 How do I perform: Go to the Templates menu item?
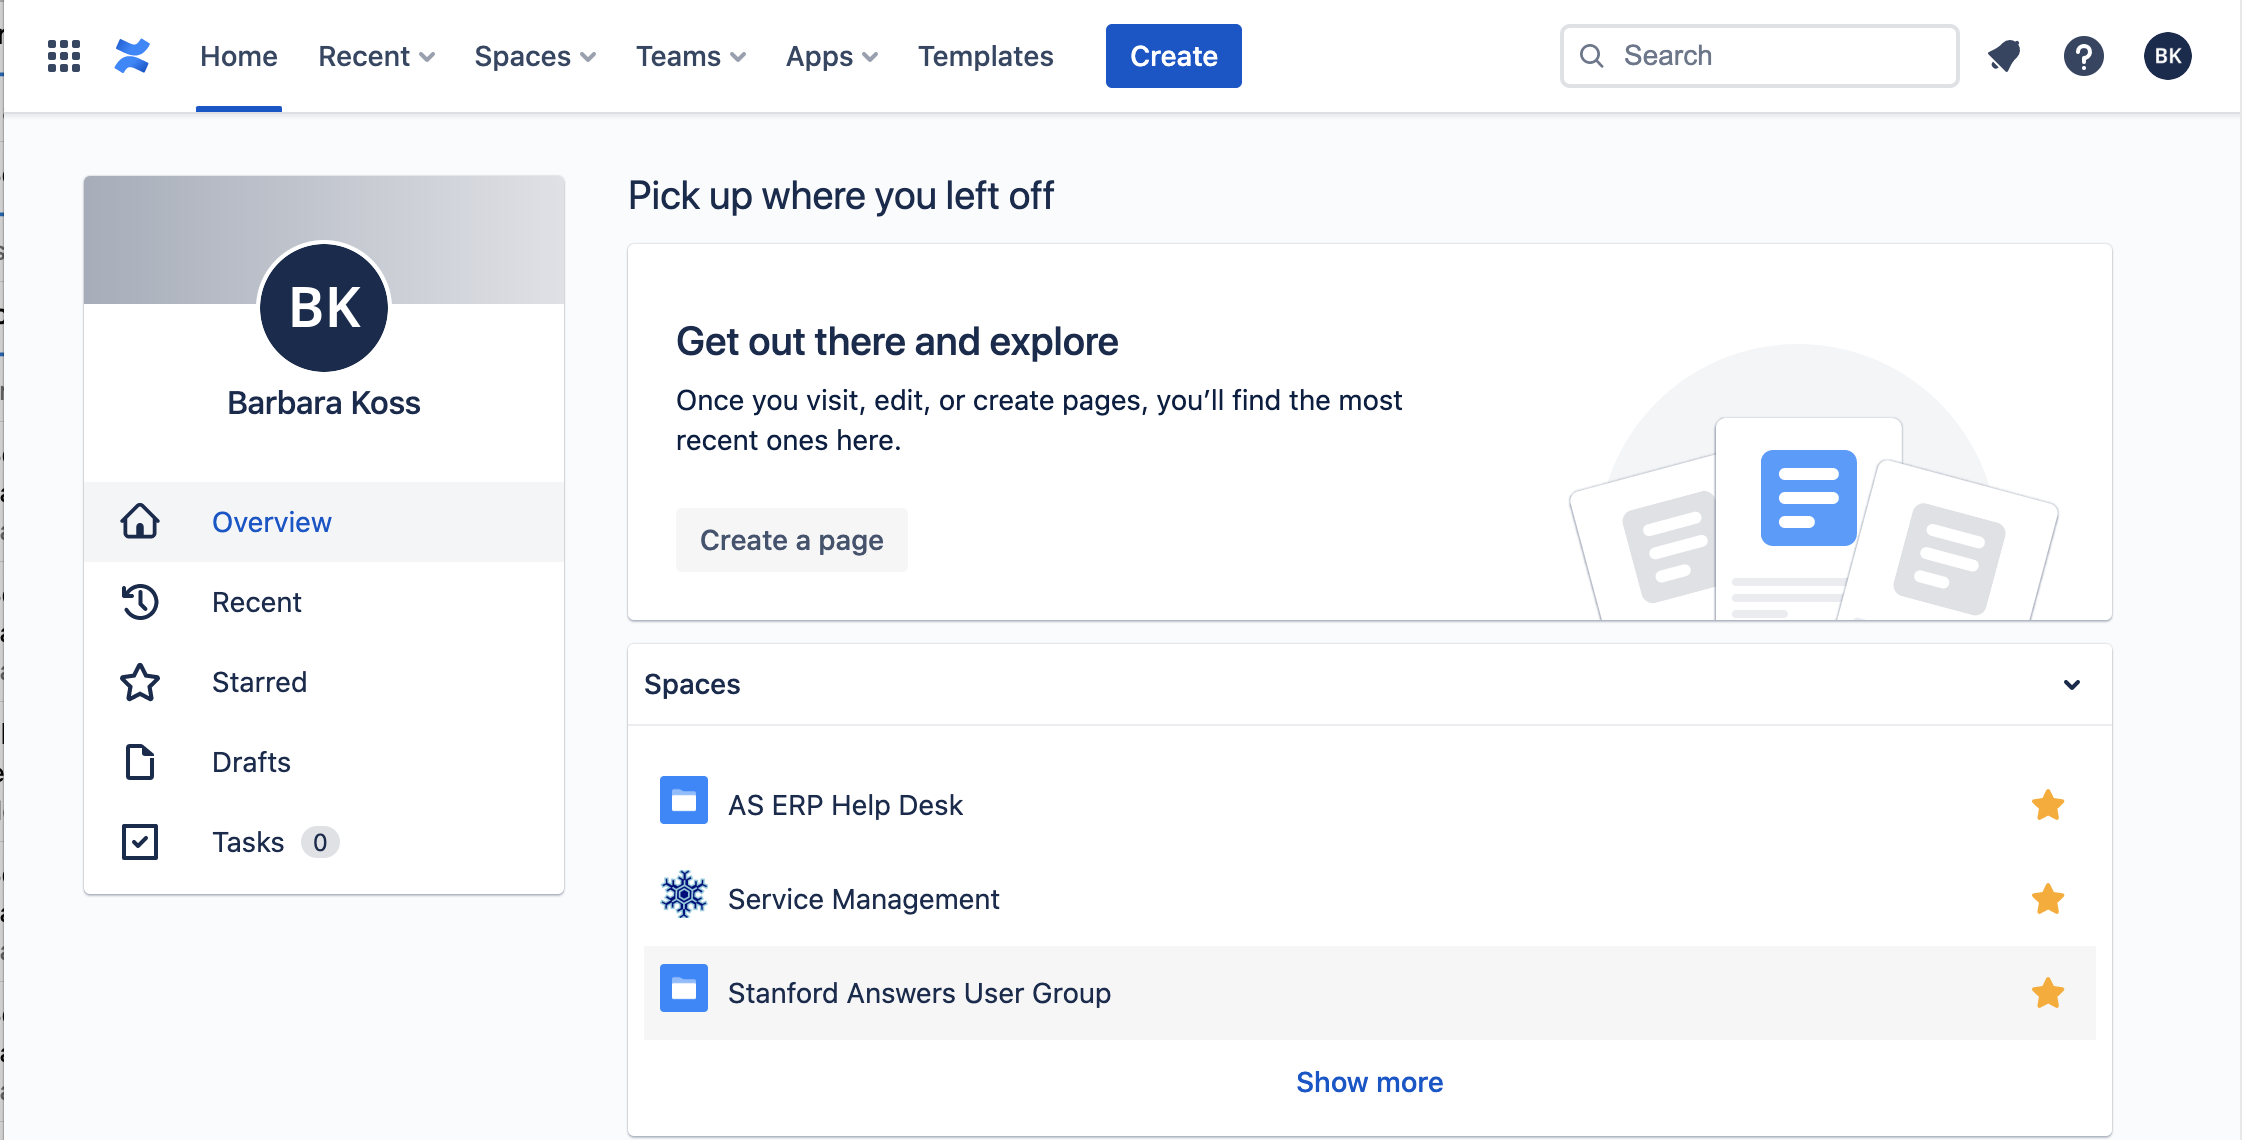coord(985,56)
